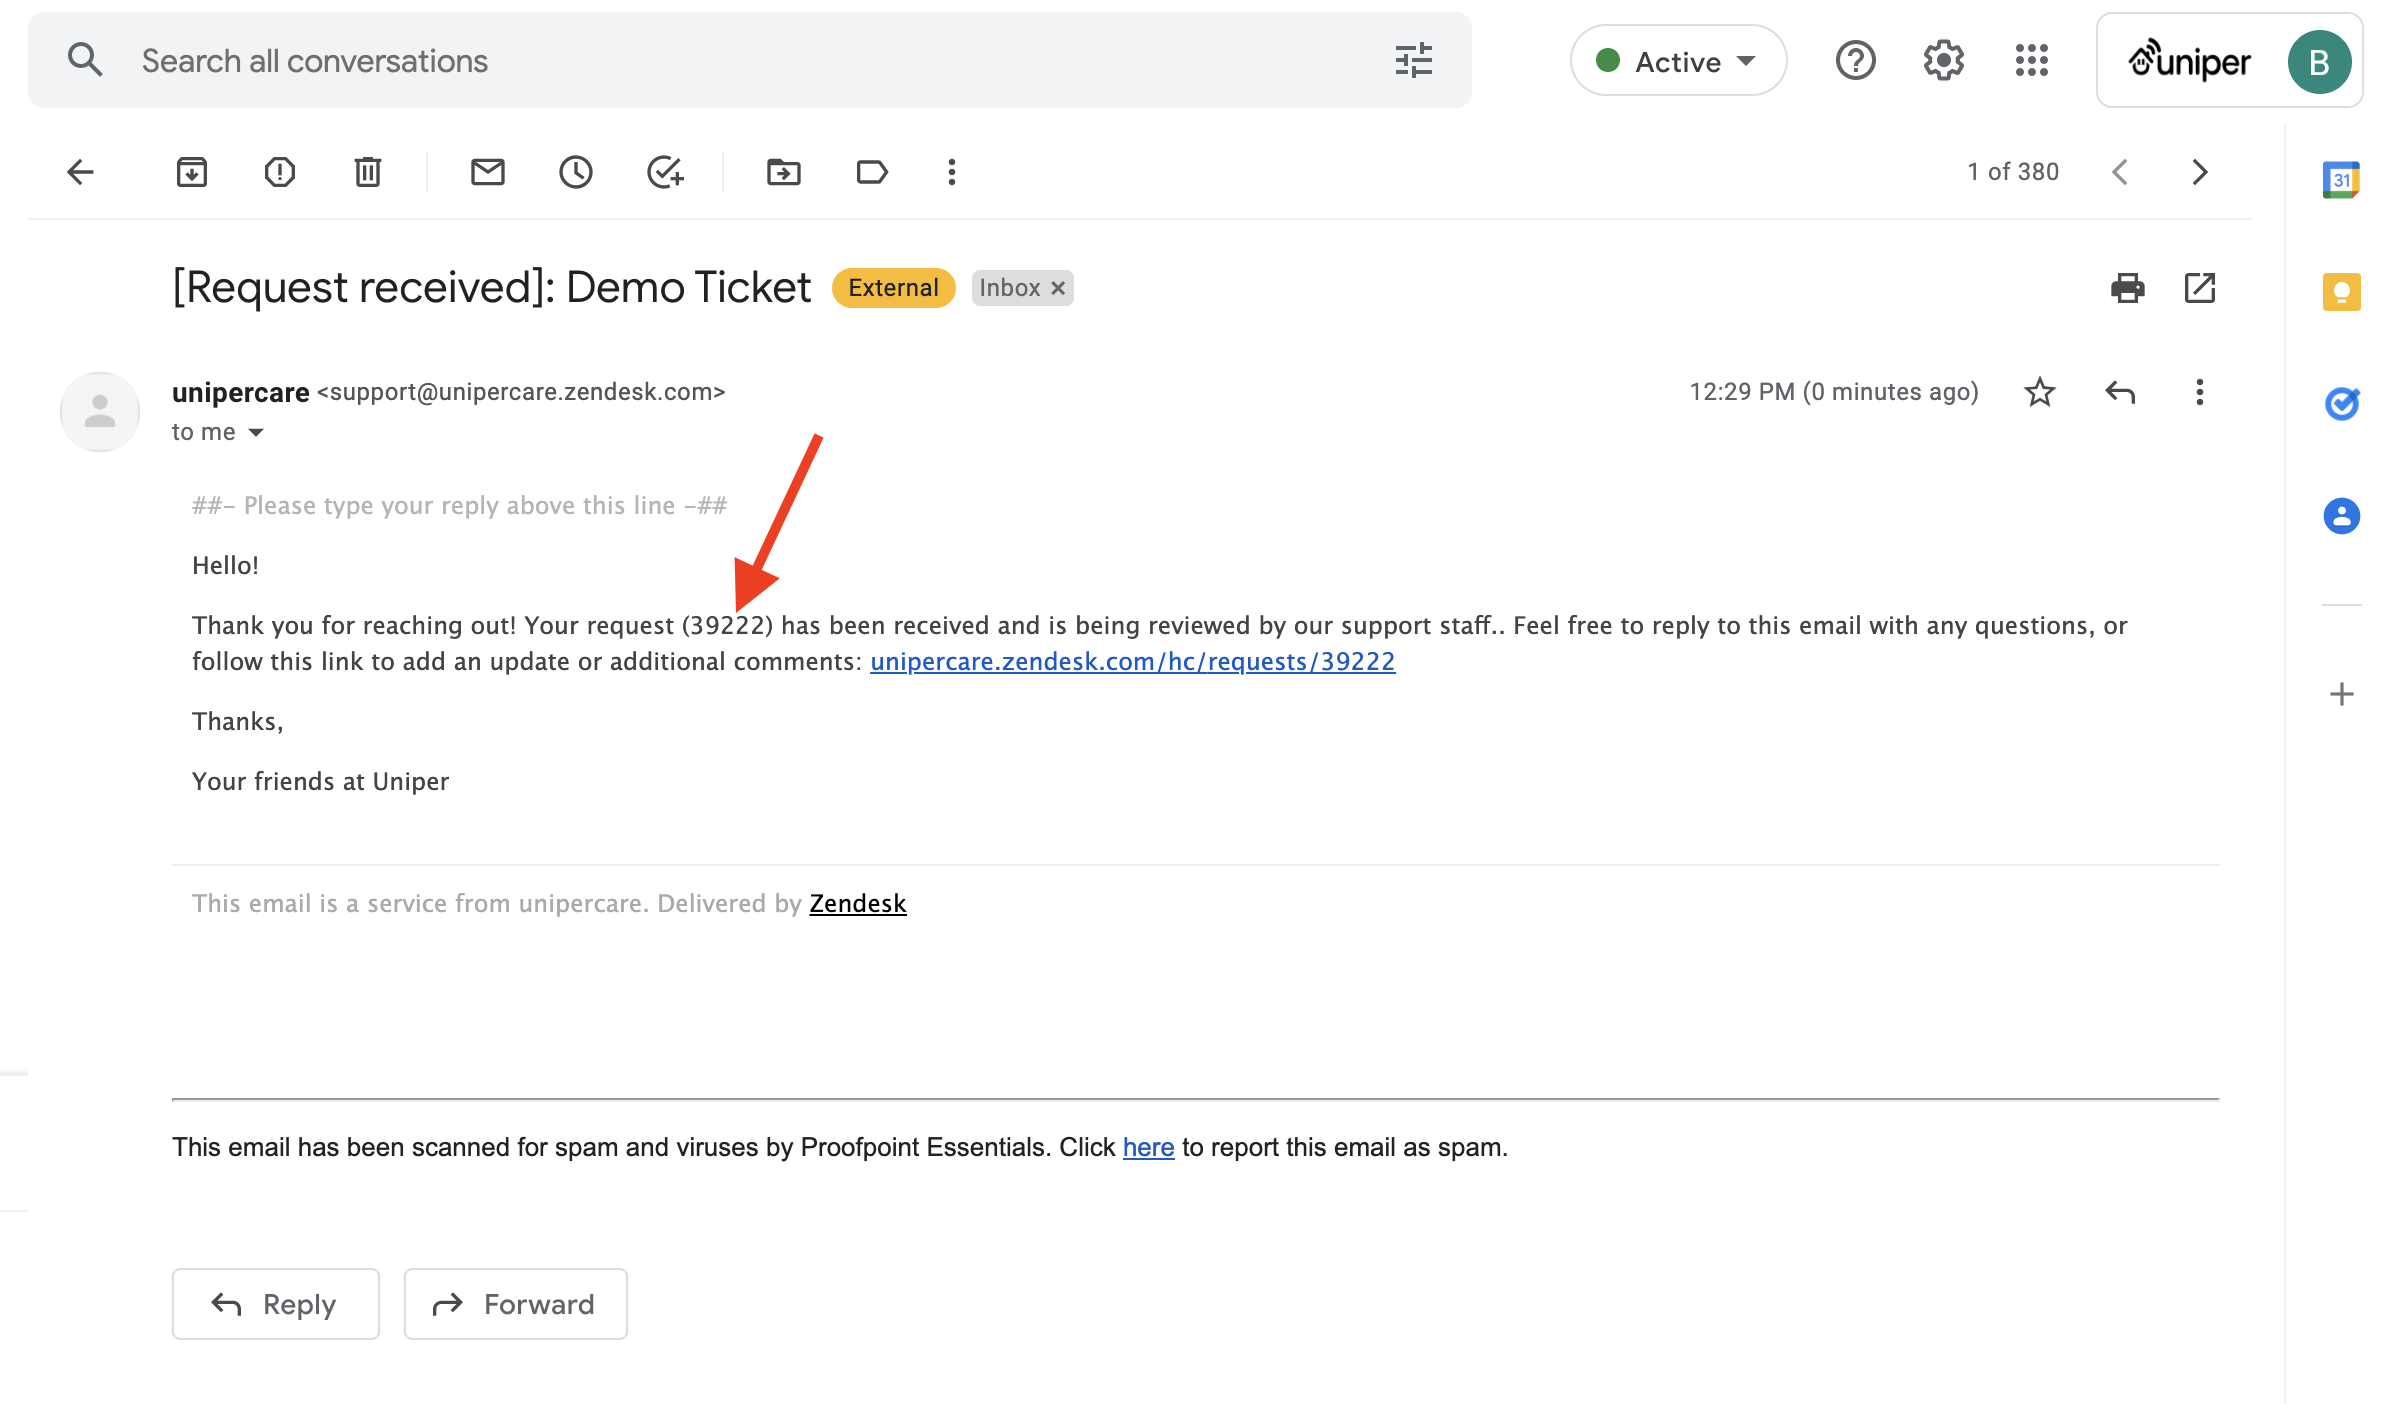Focus the Search all conversations field
This screenshot has height=1404, width=2396.
click(x=750, y=61)
